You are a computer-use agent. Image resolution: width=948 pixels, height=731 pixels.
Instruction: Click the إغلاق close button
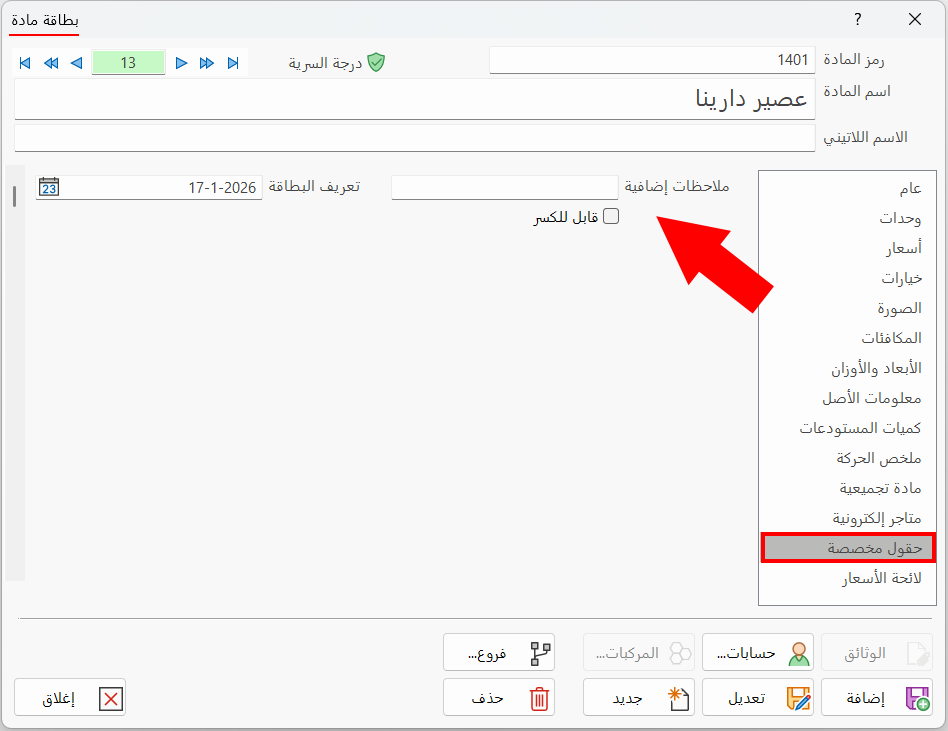coord(70,697)
